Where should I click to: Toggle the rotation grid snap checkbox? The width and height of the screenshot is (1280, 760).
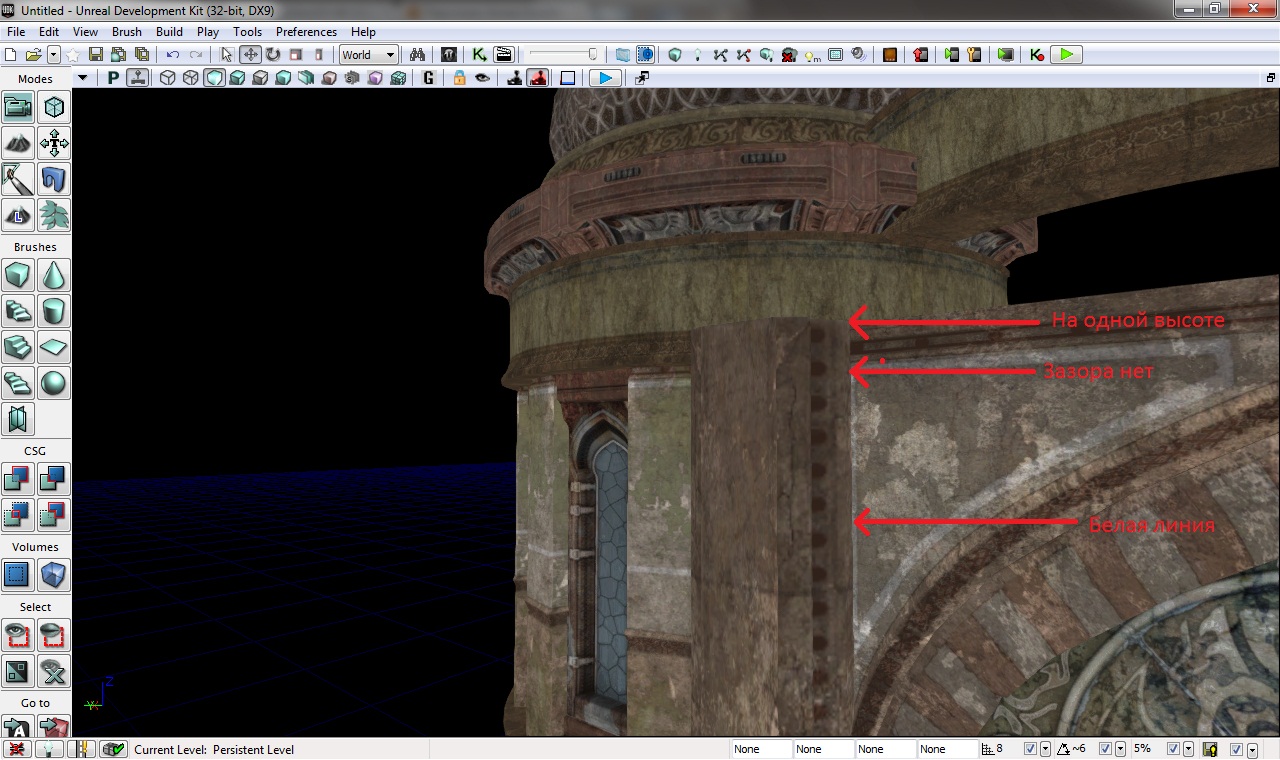point(1105,749)
